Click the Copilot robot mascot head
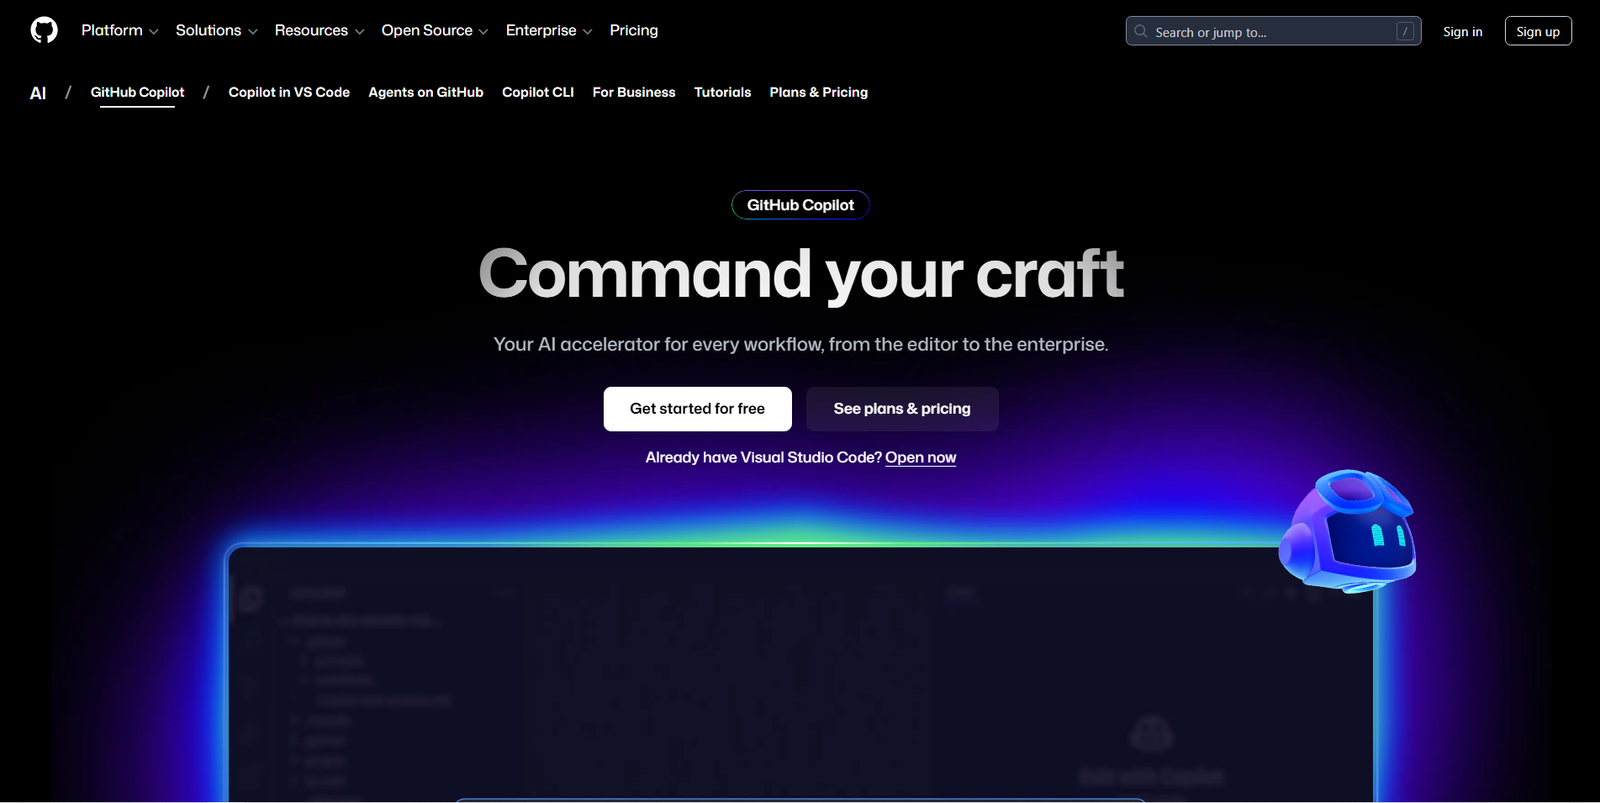 (x=1348, y=531)
